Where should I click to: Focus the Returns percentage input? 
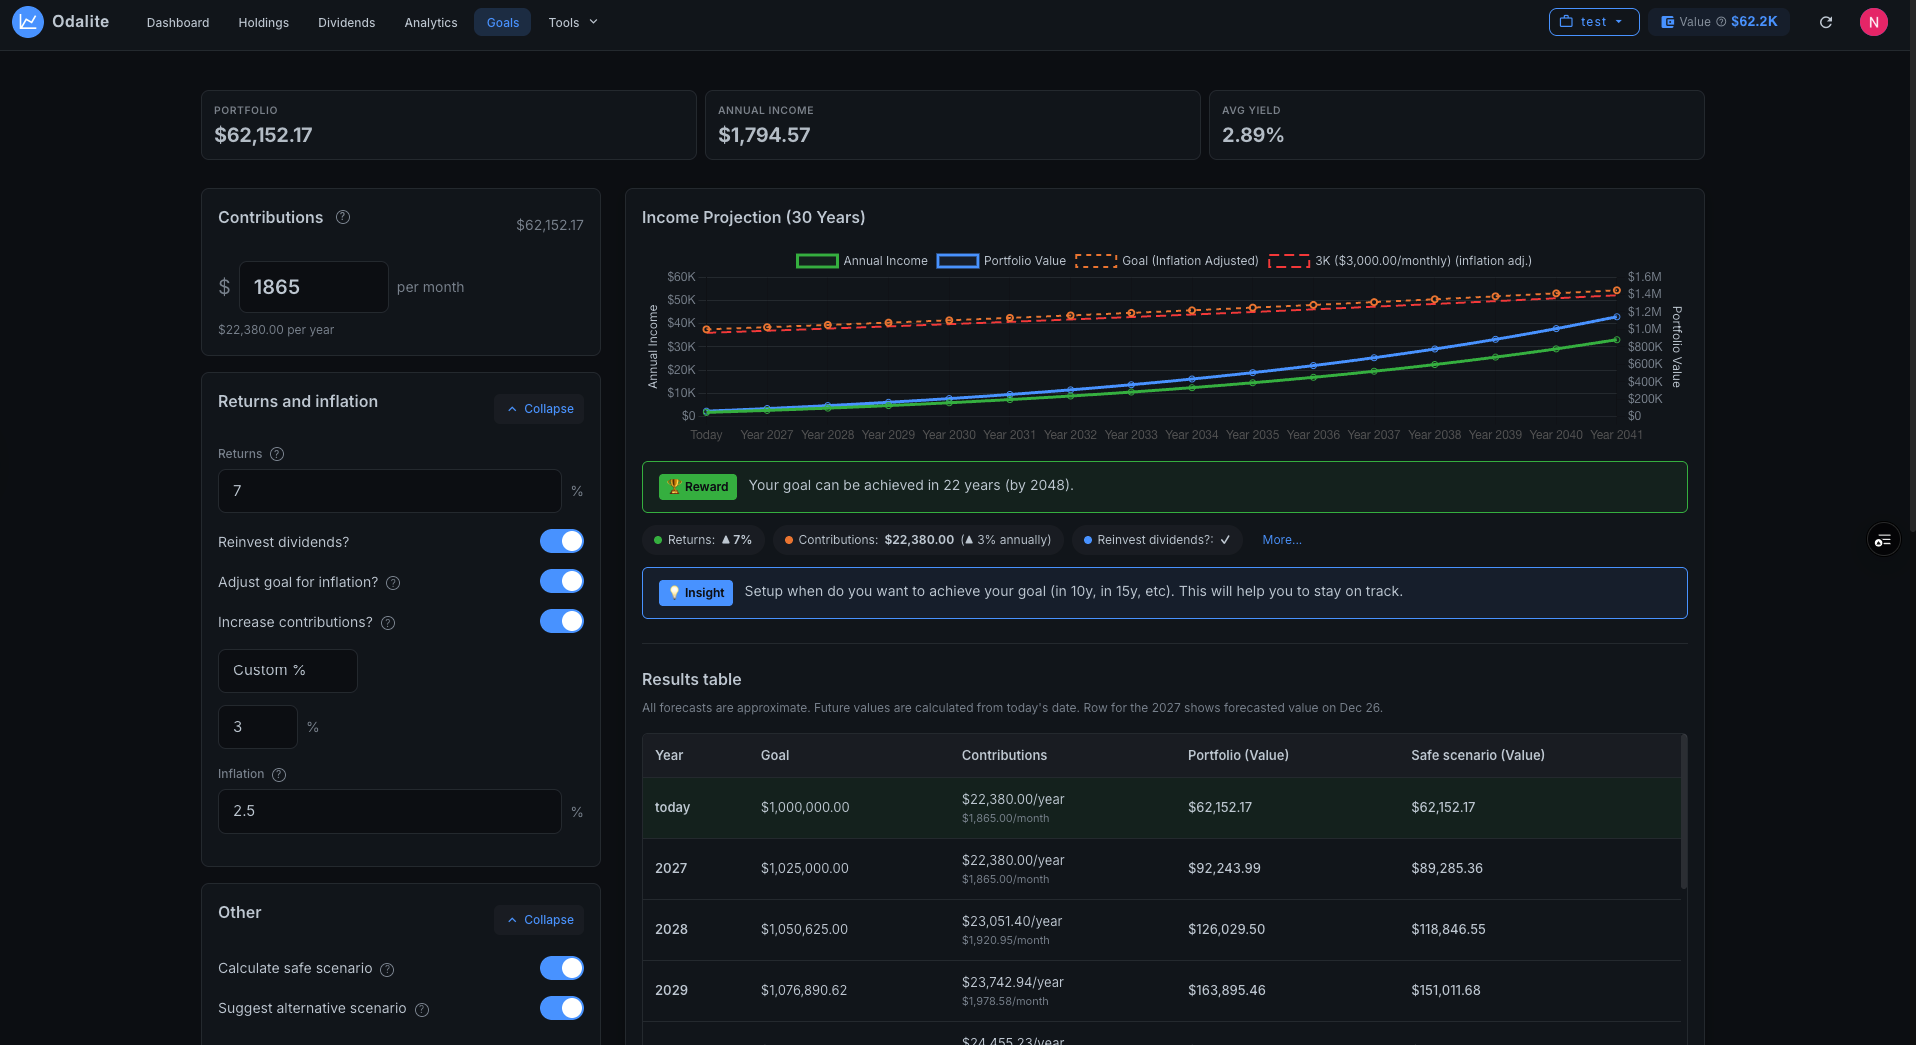pyautogui.click(x=389, y=491)
